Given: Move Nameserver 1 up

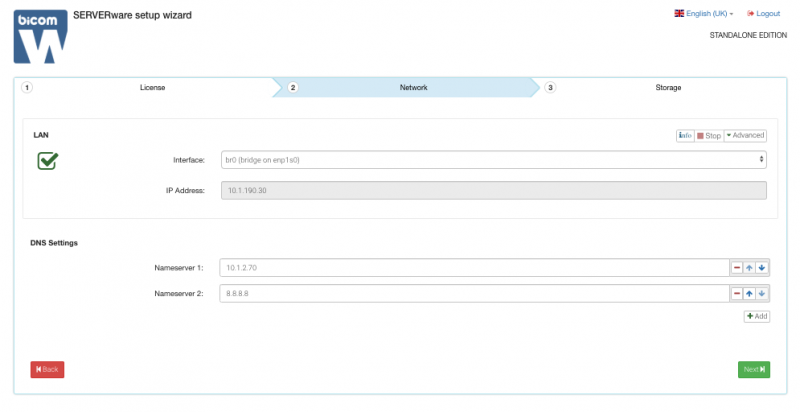Looking at the screenshot, I should 749,268.
